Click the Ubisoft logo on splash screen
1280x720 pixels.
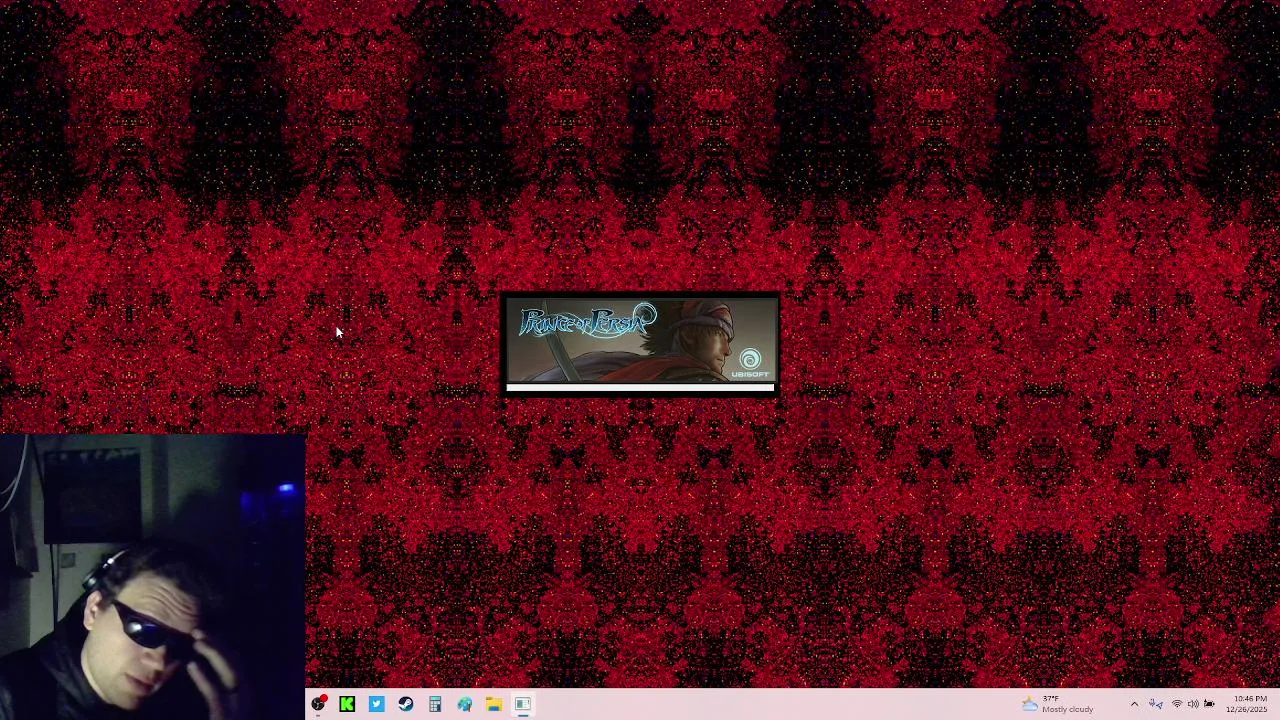(750, 363)
